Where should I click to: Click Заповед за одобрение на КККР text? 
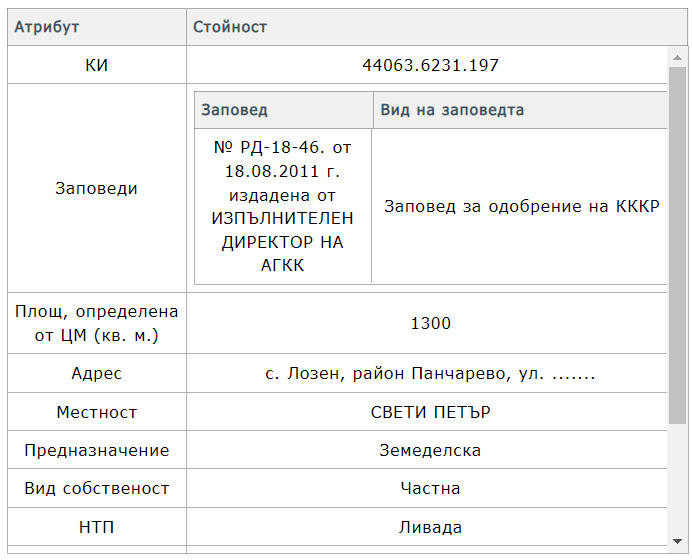coord(521,206)
